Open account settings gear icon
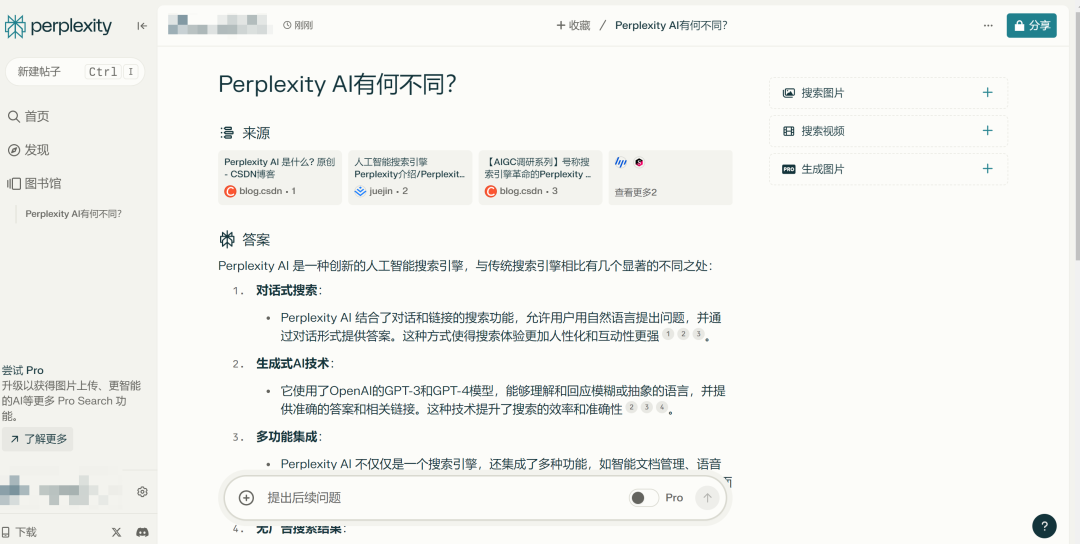This screenshot has width=1080, height=544. pos(142,492)
